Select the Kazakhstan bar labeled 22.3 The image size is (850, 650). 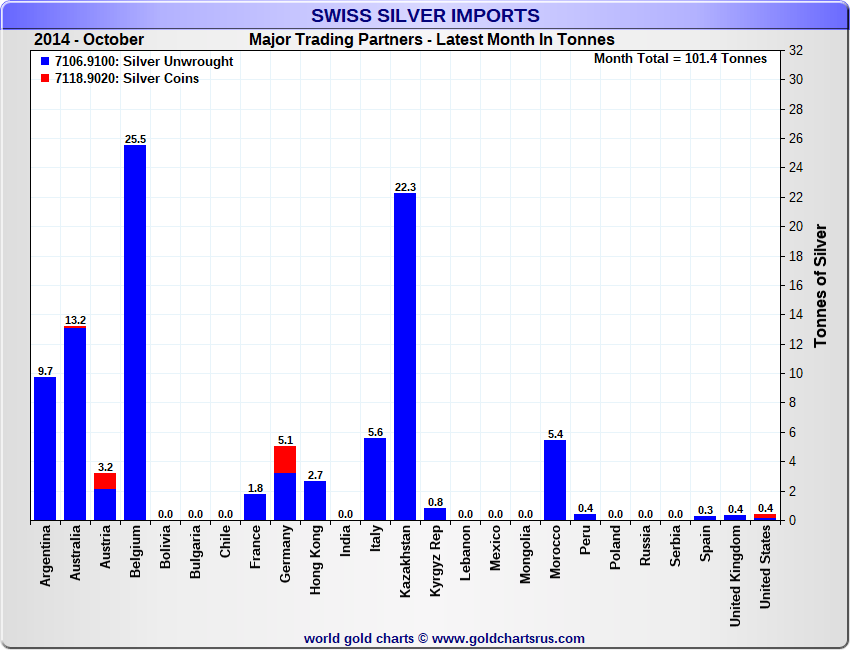pyautogui.click(x=405, y=356)
